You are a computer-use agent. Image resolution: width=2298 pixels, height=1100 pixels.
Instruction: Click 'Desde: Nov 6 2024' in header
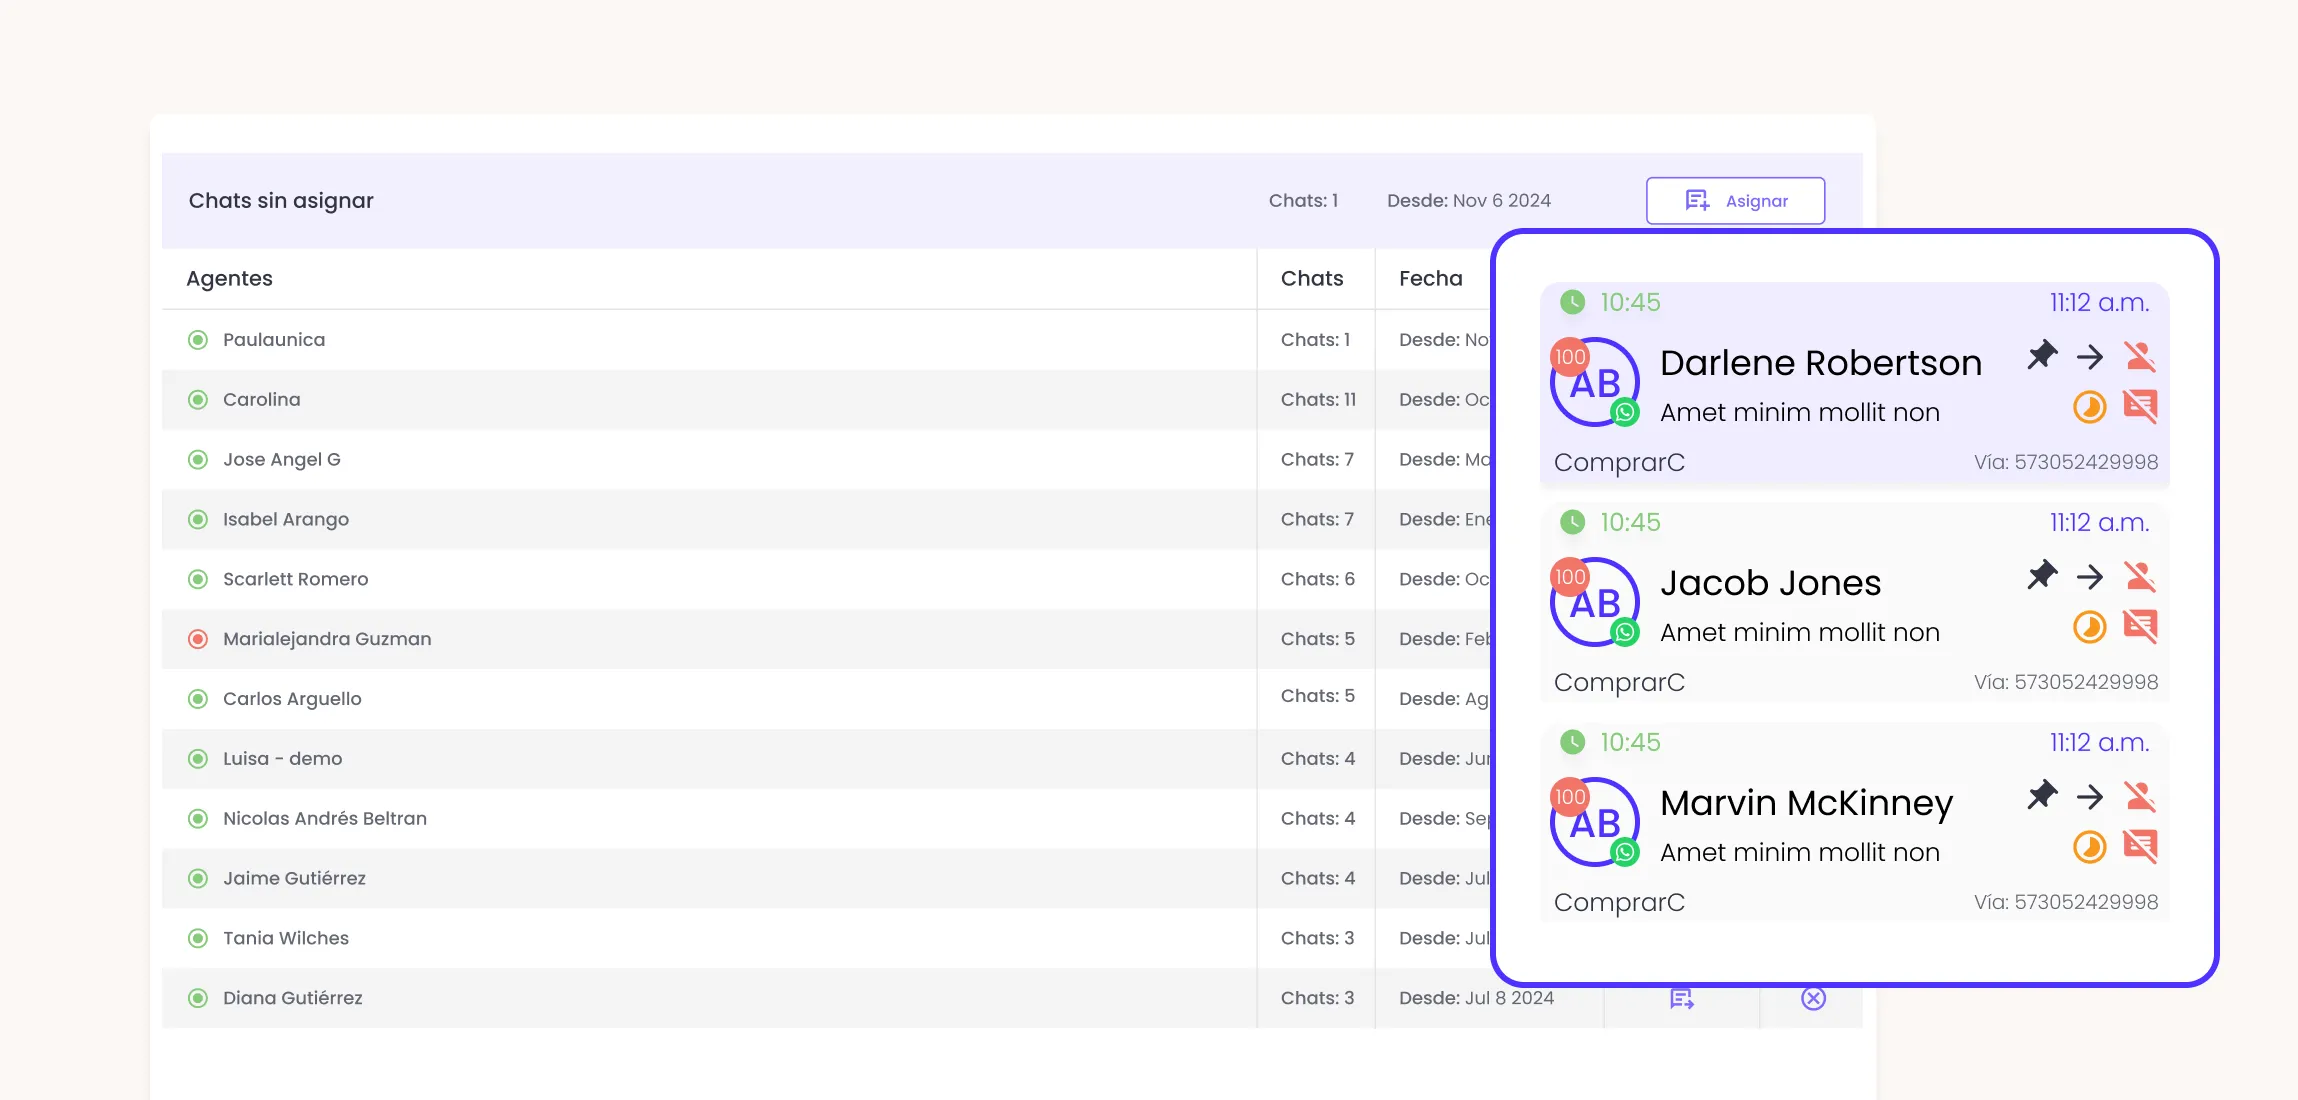(1469, 201)
